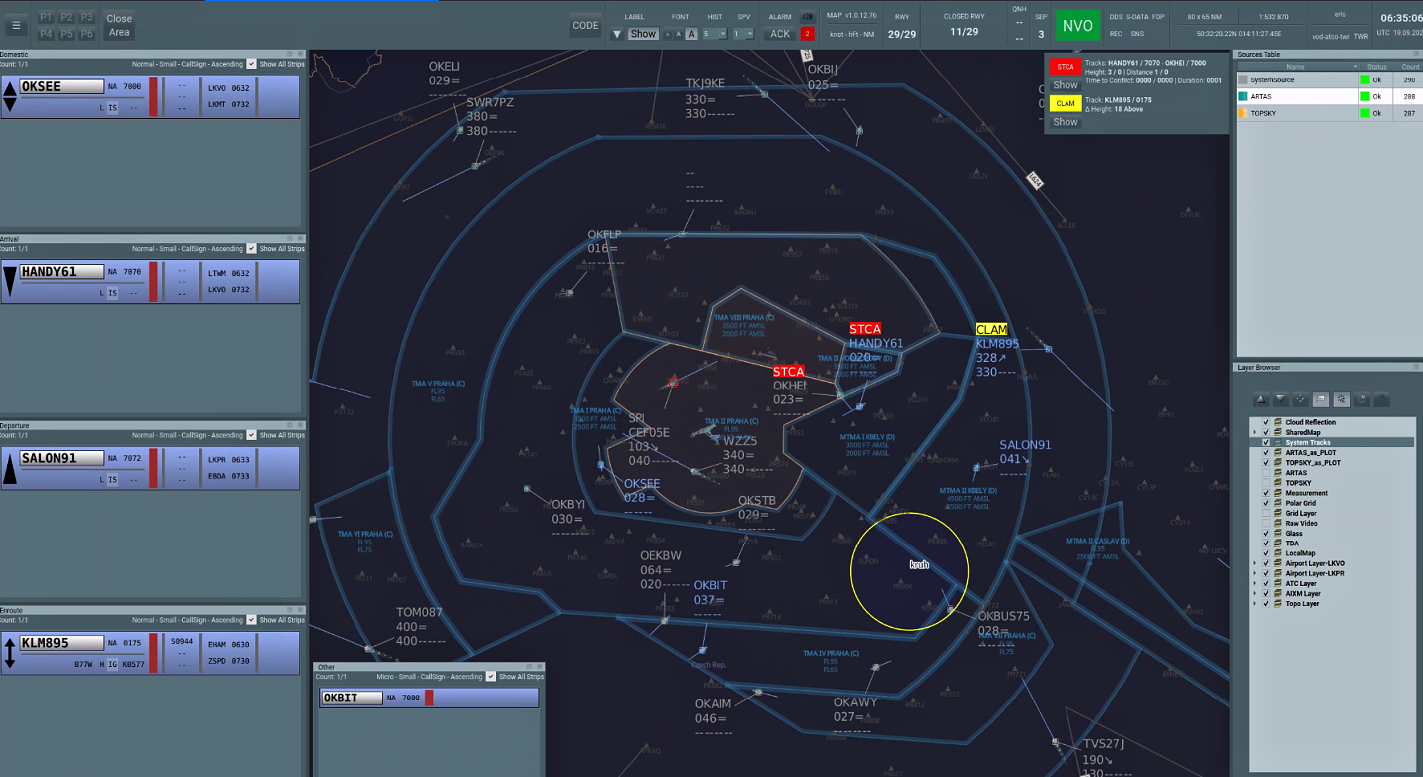This screenshot has height=777, width=1423.
Task: Click the yellow CLAM alert swatch
Action: 1065,103
